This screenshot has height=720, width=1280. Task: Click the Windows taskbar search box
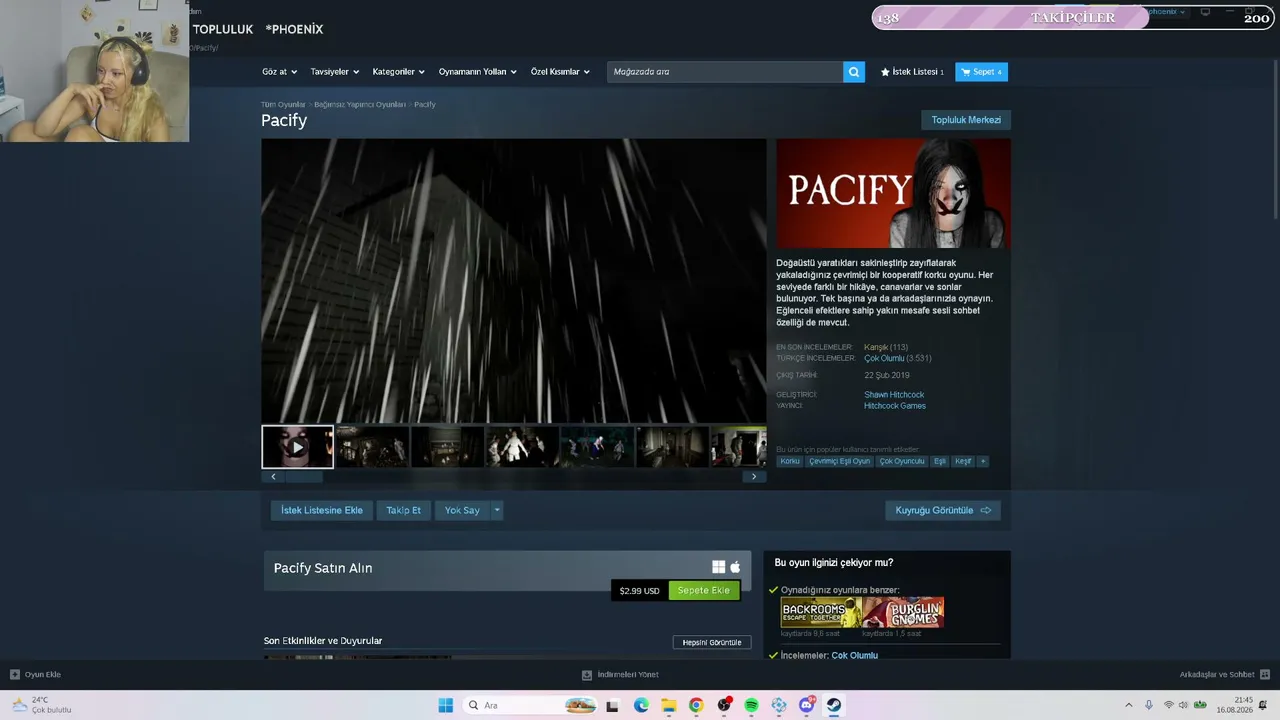point(533,705)
